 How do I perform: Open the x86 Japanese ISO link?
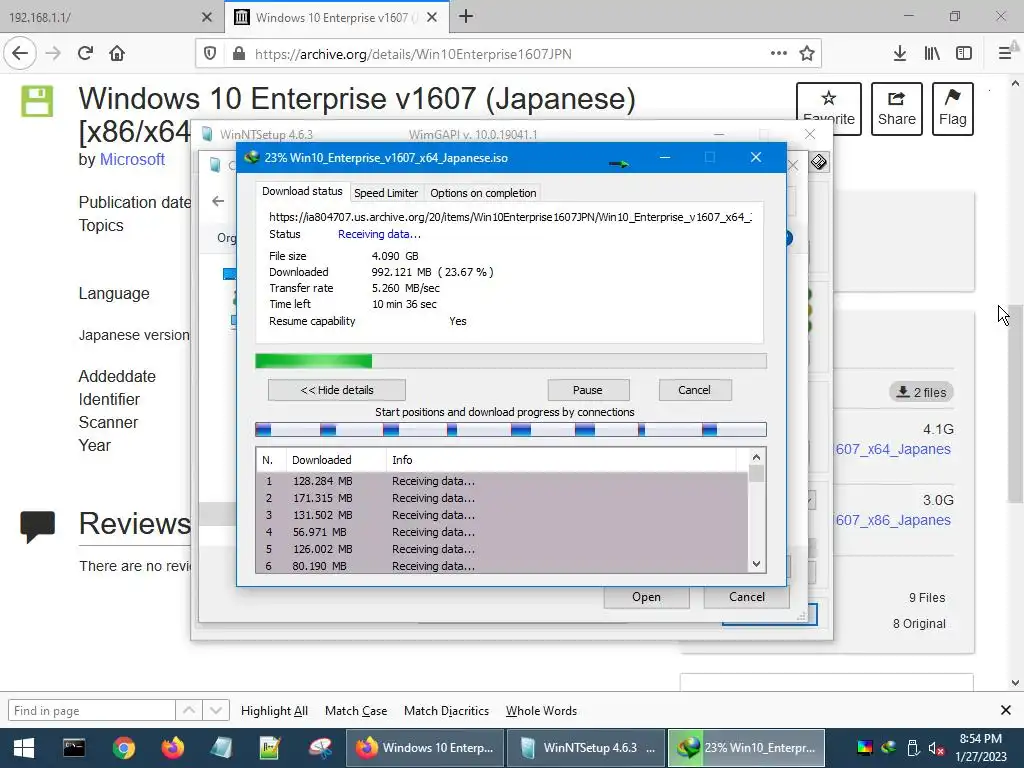coord(893,520)
